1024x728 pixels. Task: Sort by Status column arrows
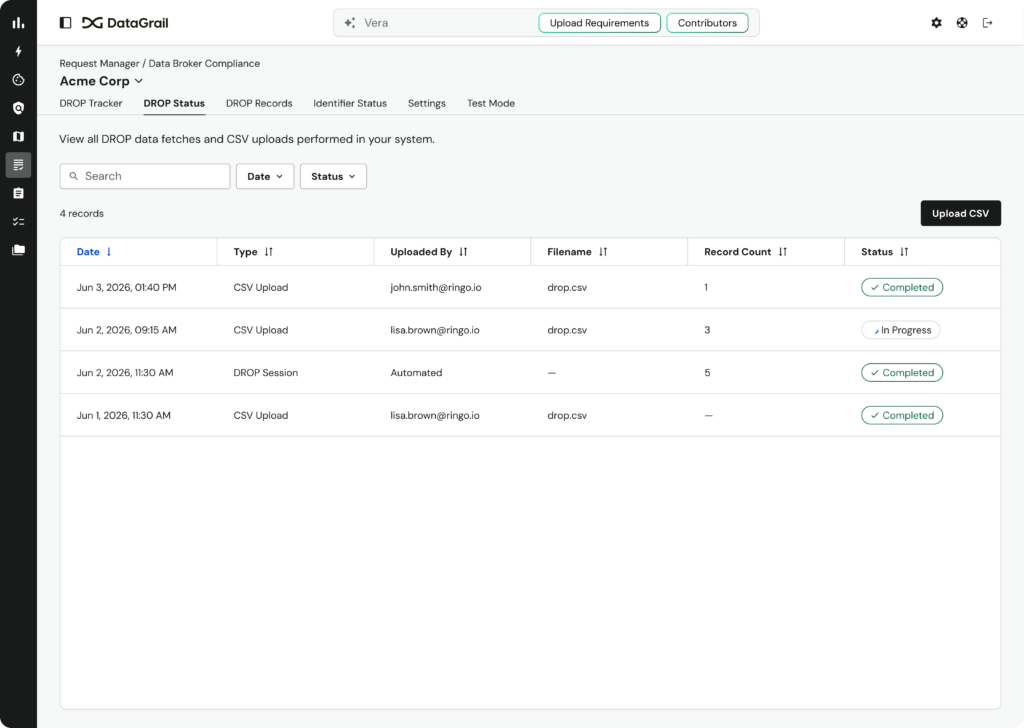[904, 252]
